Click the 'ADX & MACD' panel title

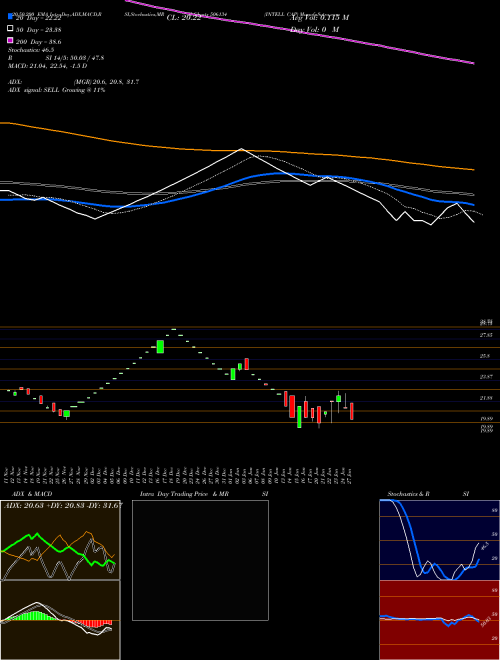[x=32, y=494]
